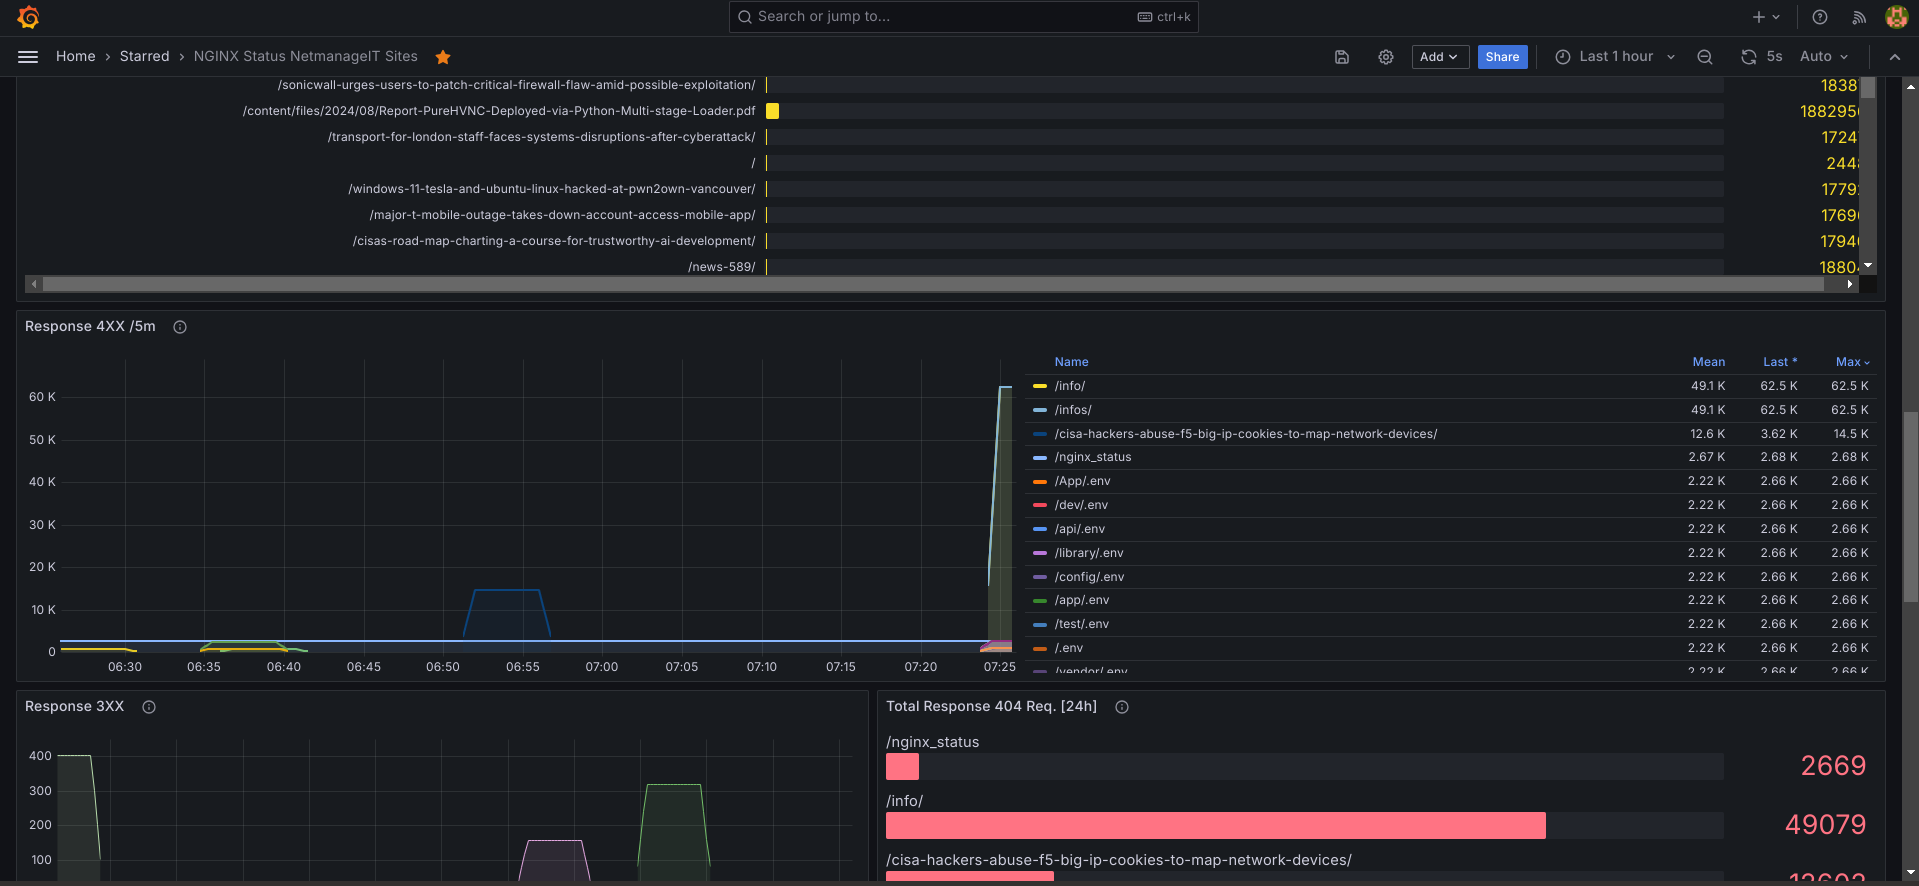Open the help question-mark icon
The width and height of the screenshot is (1919, 886).
tap(1820, 17)
